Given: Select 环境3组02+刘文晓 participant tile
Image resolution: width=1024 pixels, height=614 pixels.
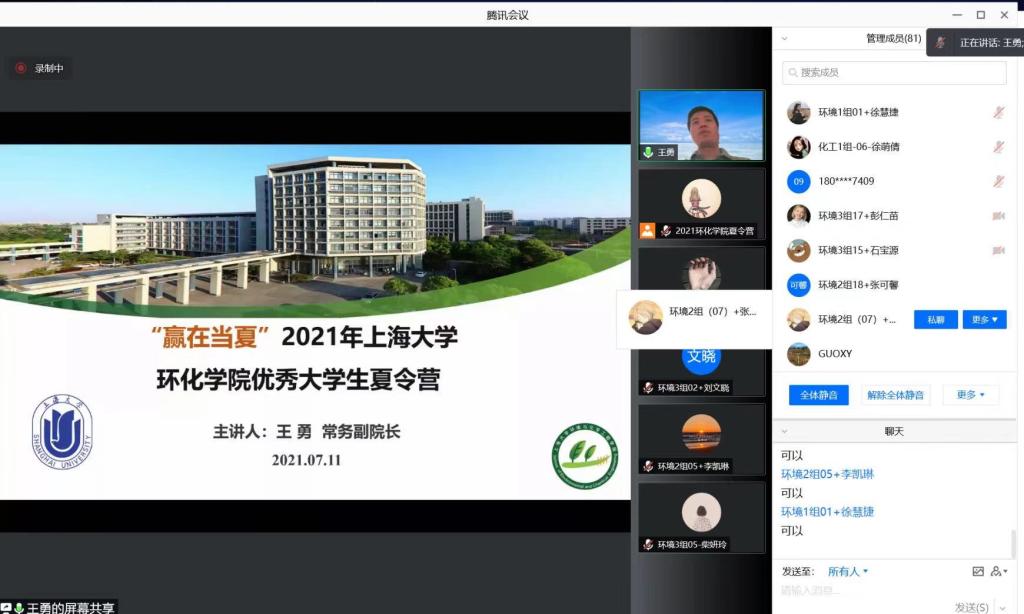Looking at the screenshot, I should [x=701, y=373].
